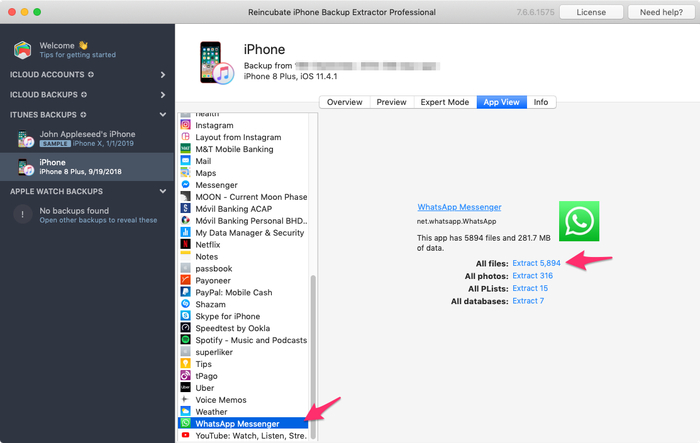Click the Welcome logo icon in sidebar
The width and height of the screenshot is (700, 443).
(22, 50)
